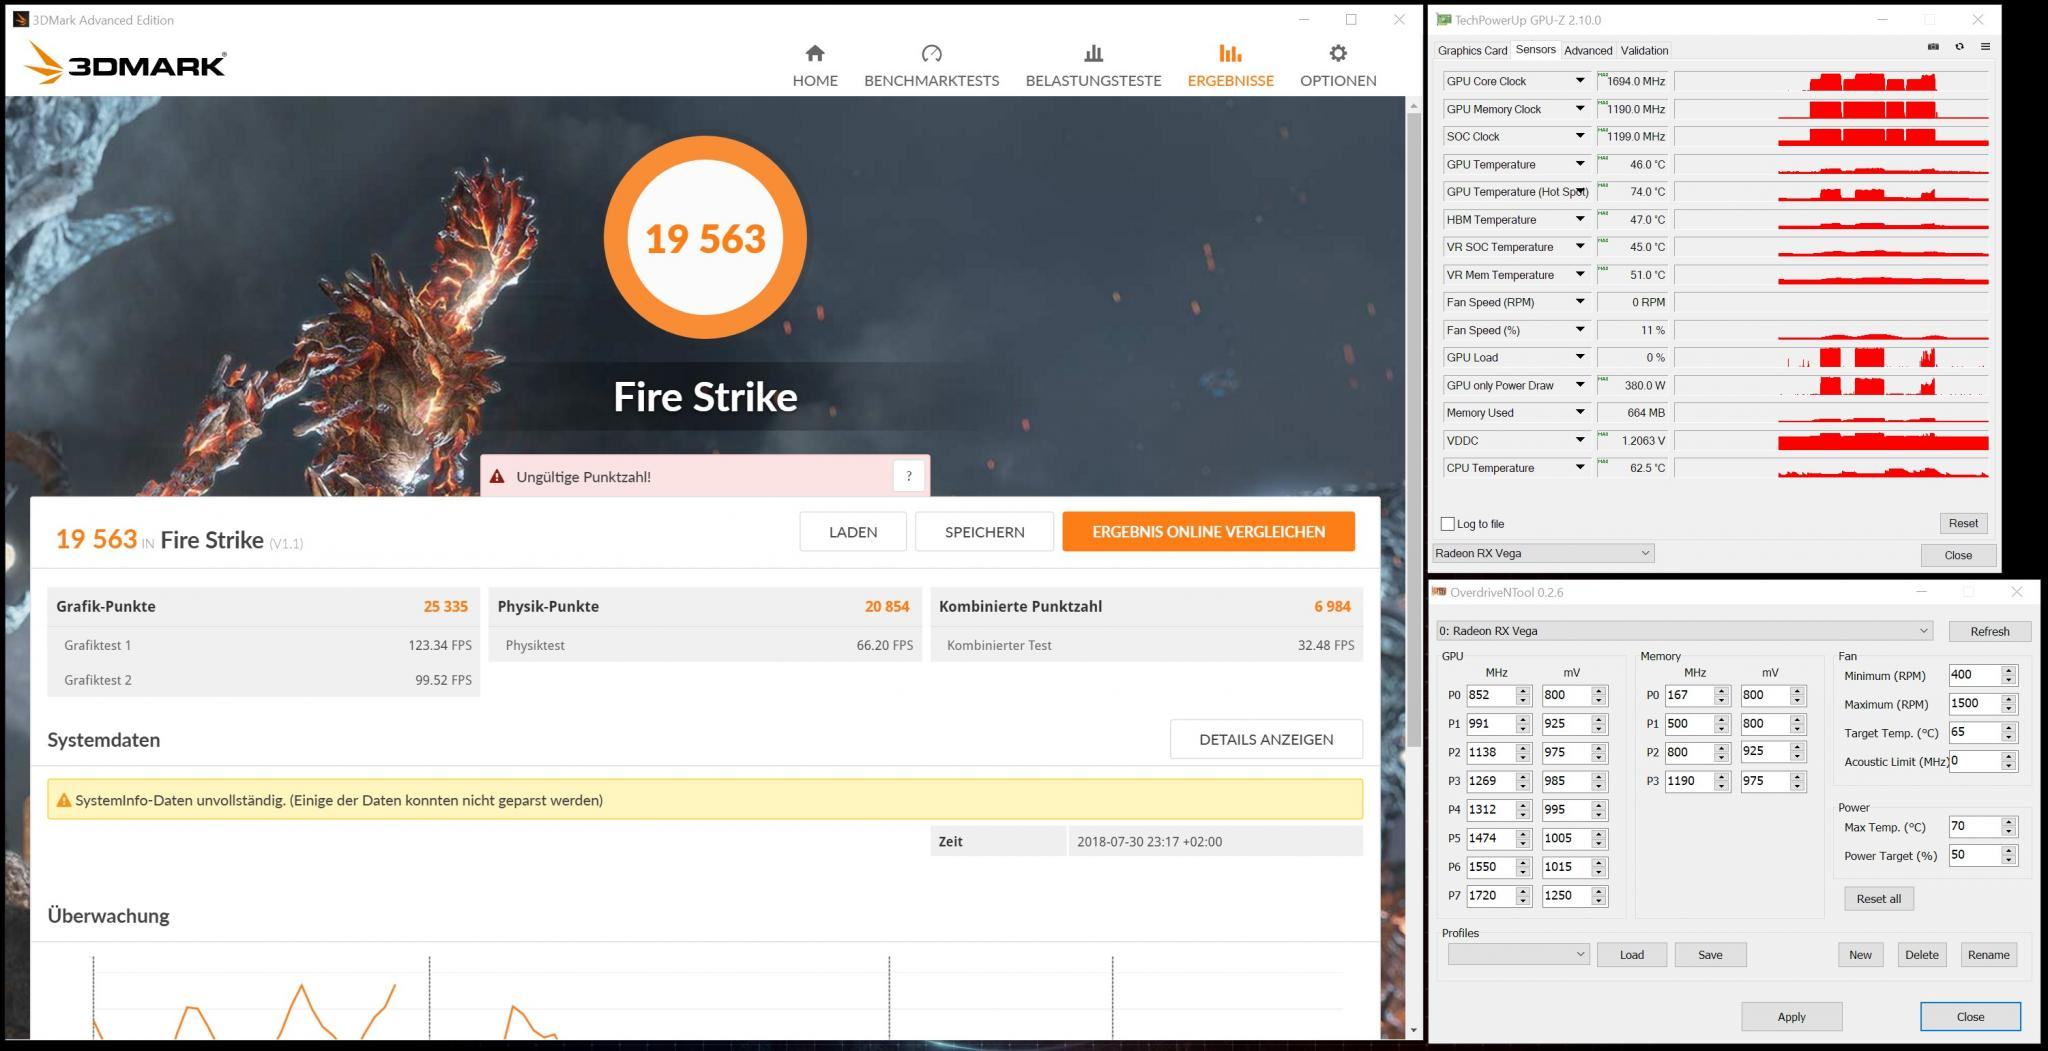The height and width of the screenshot is (1051, 2048).
Task: Click the 3DMark title bar app icon
Action: coord(20,20)
